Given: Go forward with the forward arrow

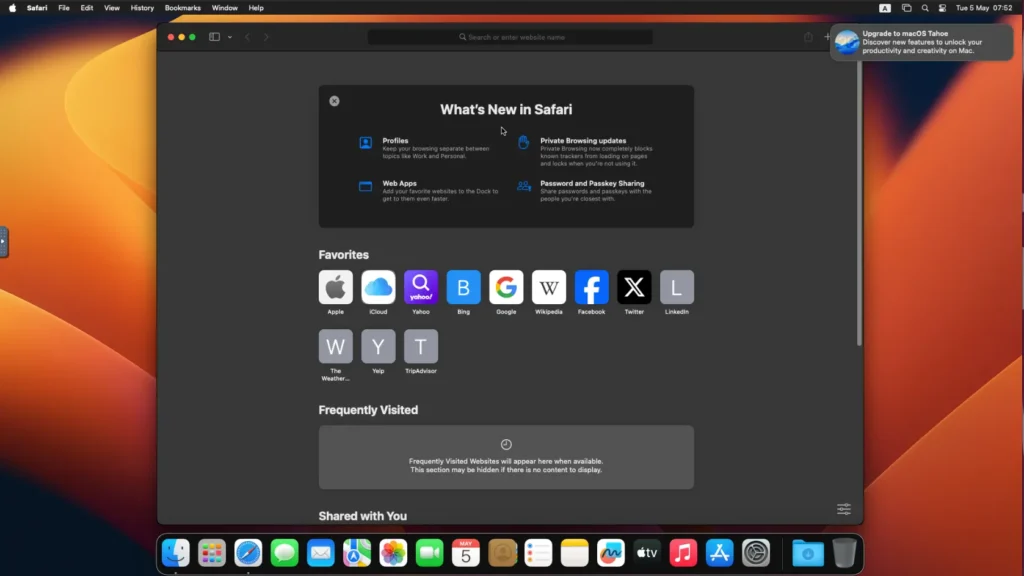Looking at the screenshot, I should coord(266,37).
